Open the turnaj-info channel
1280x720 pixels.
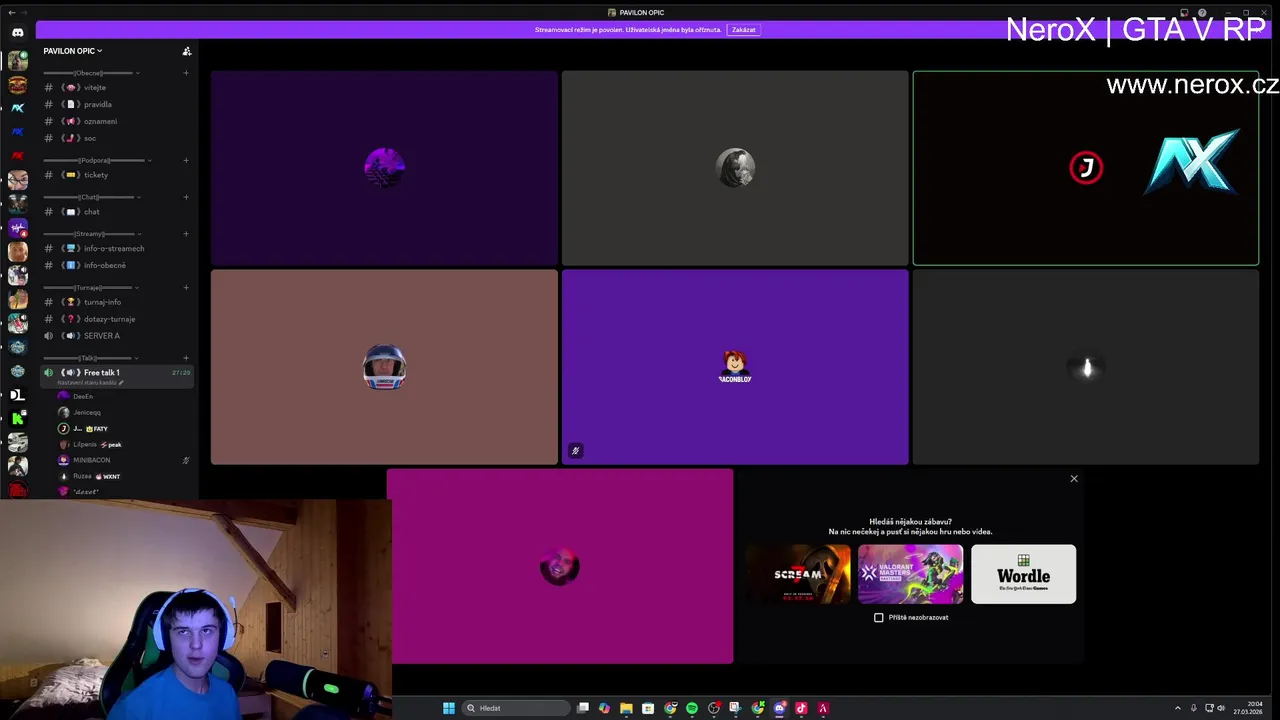[116, 302]
